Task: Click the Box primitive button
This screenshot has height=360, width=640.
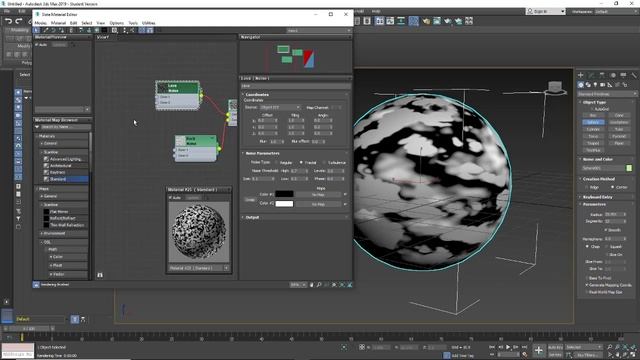Action: [x=593, y=116]
